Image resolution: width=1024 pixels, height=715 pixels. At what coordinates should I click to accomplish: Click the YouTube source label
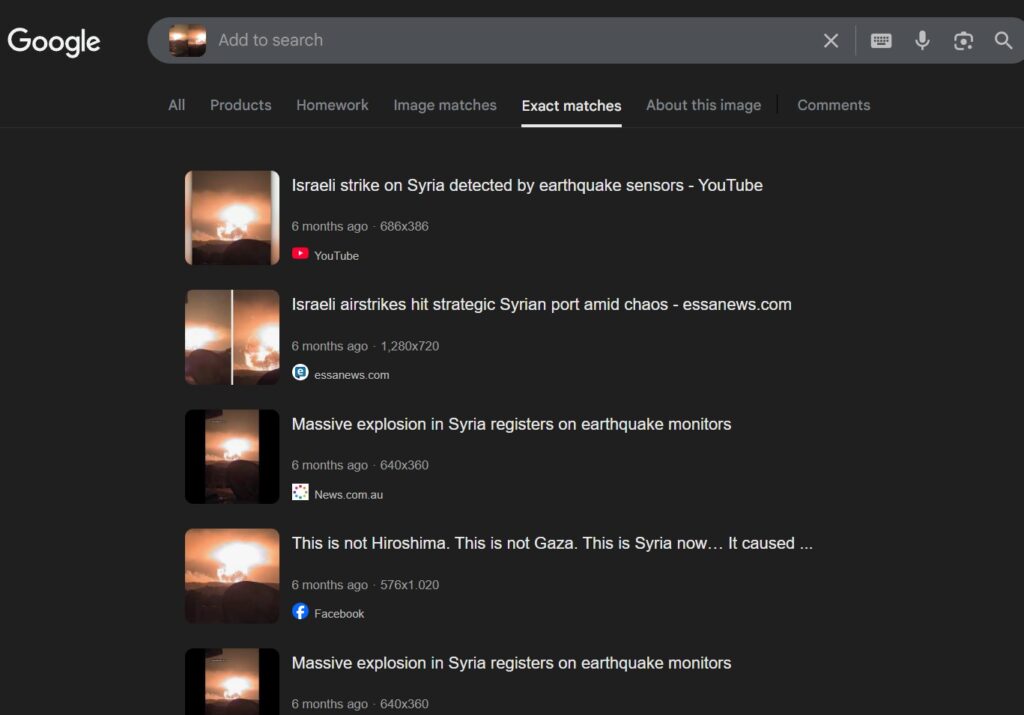pos(336,256)
